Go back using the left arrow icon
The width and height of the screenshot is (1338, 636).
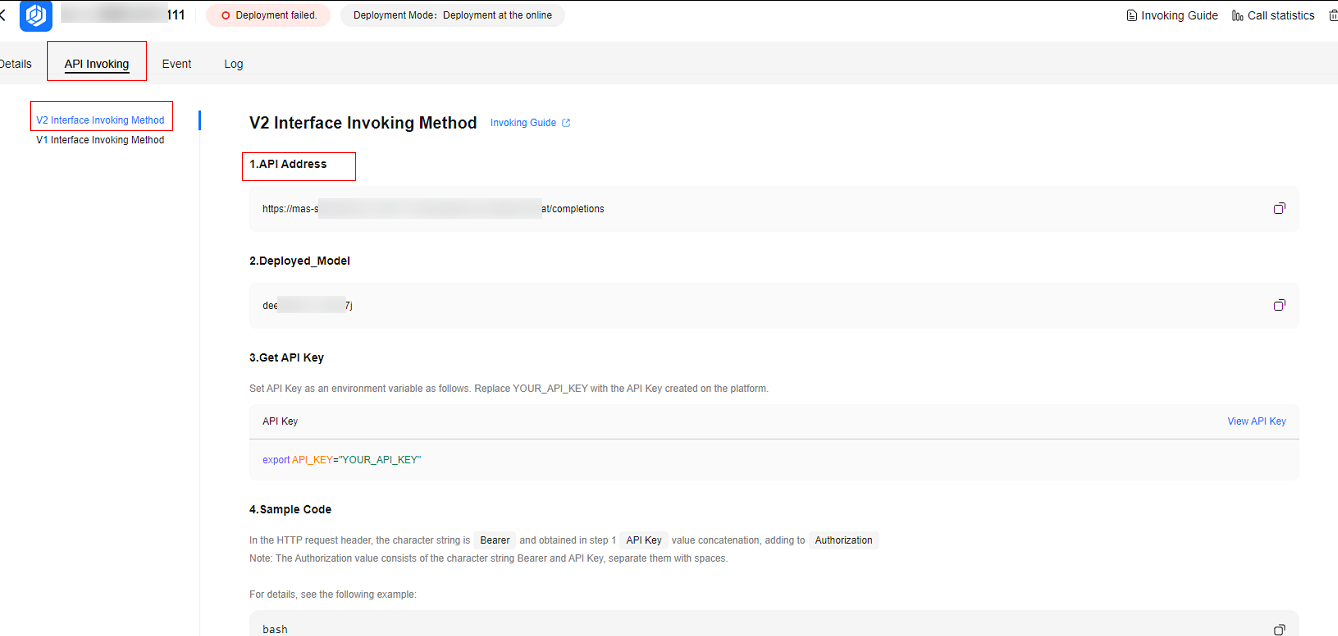[x=4, y=15]
